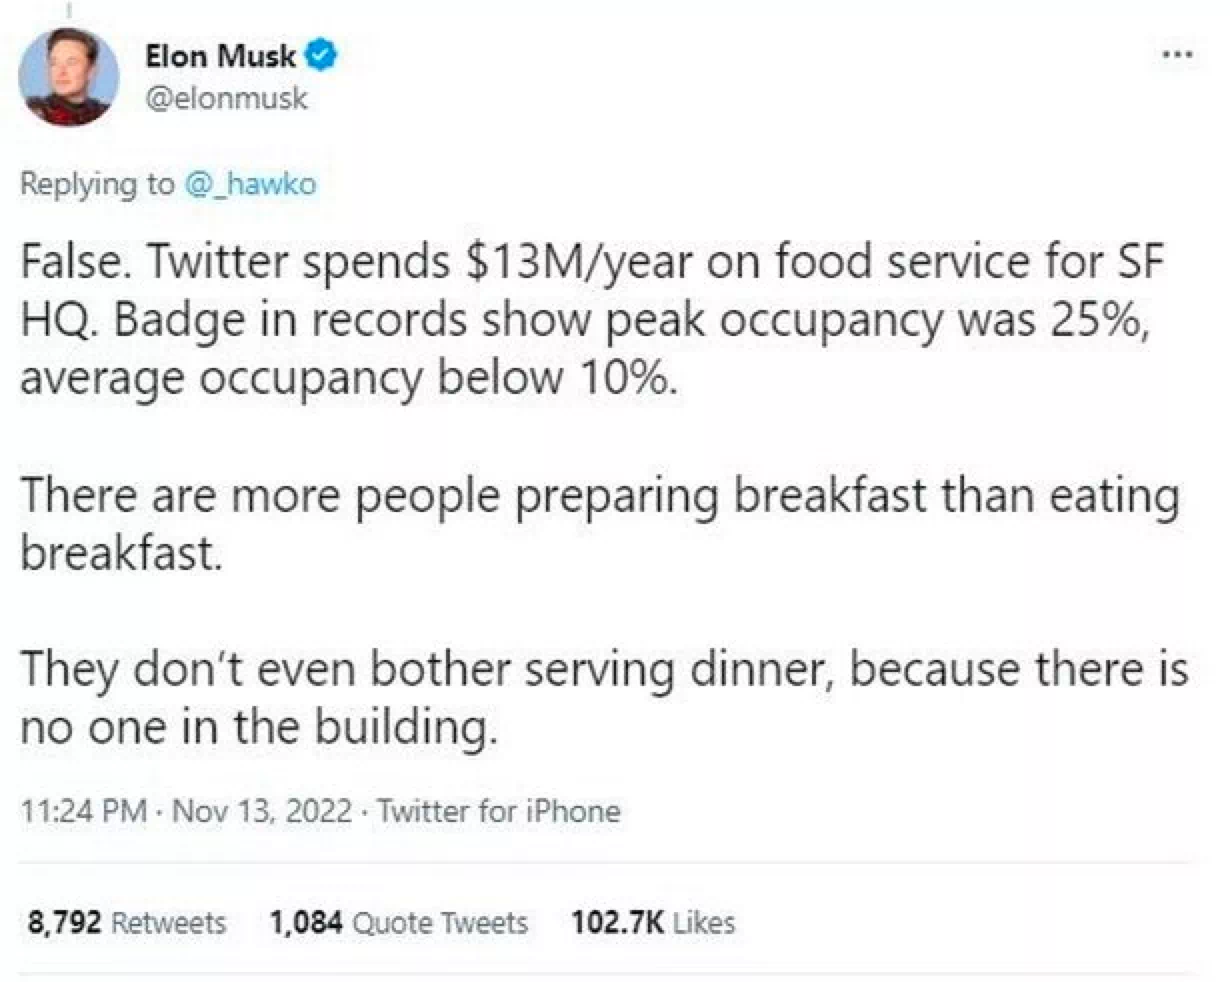Open the @elonmusk handle link
The image size is (1230, 982).
[227, 98]
